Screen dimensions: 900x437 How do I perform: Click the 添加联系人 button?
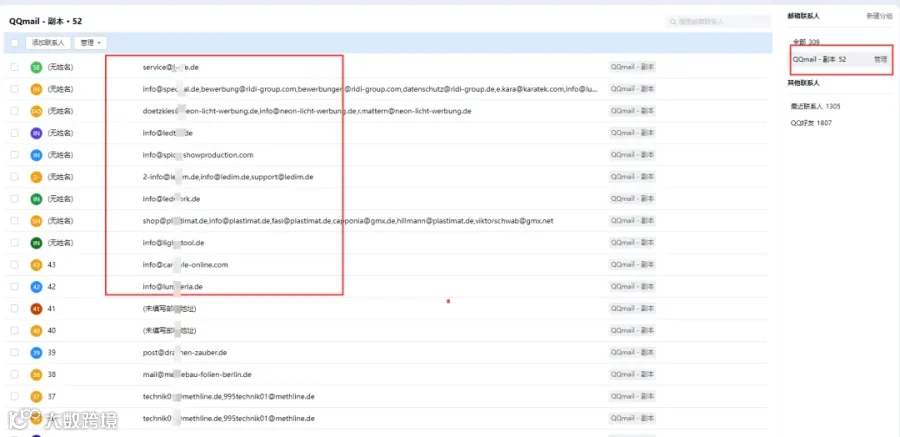click(x=48, y=42)
